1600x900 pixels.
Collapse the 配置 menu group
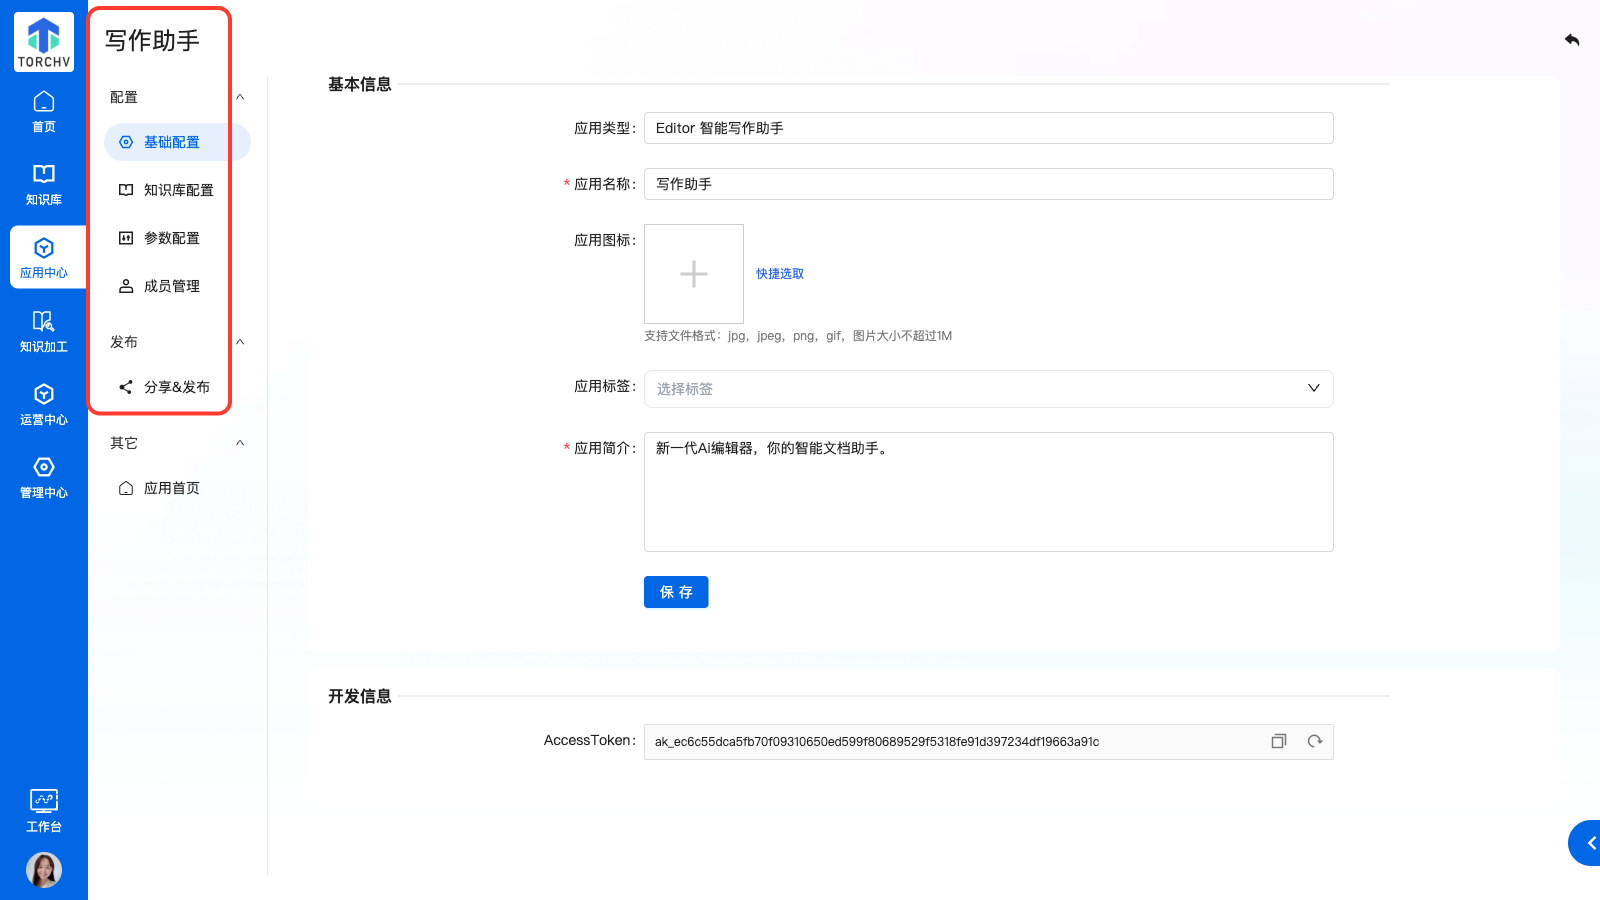click(240, 97)
